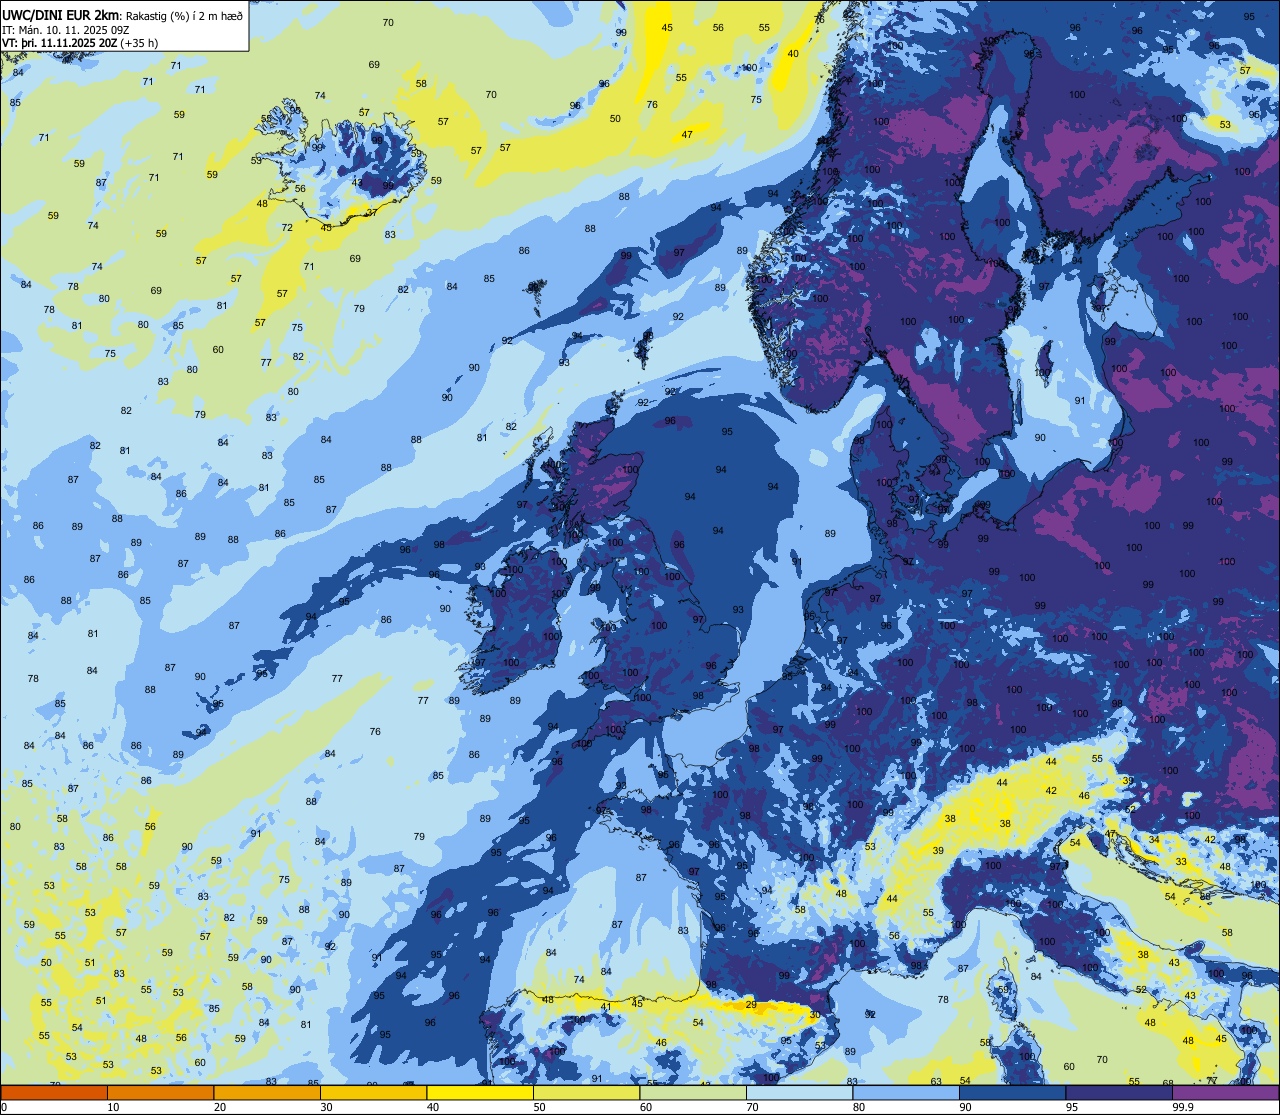Click the forecast offset '(+35 h)'
Screen dimensions: 1280x1115
[138, 43]
